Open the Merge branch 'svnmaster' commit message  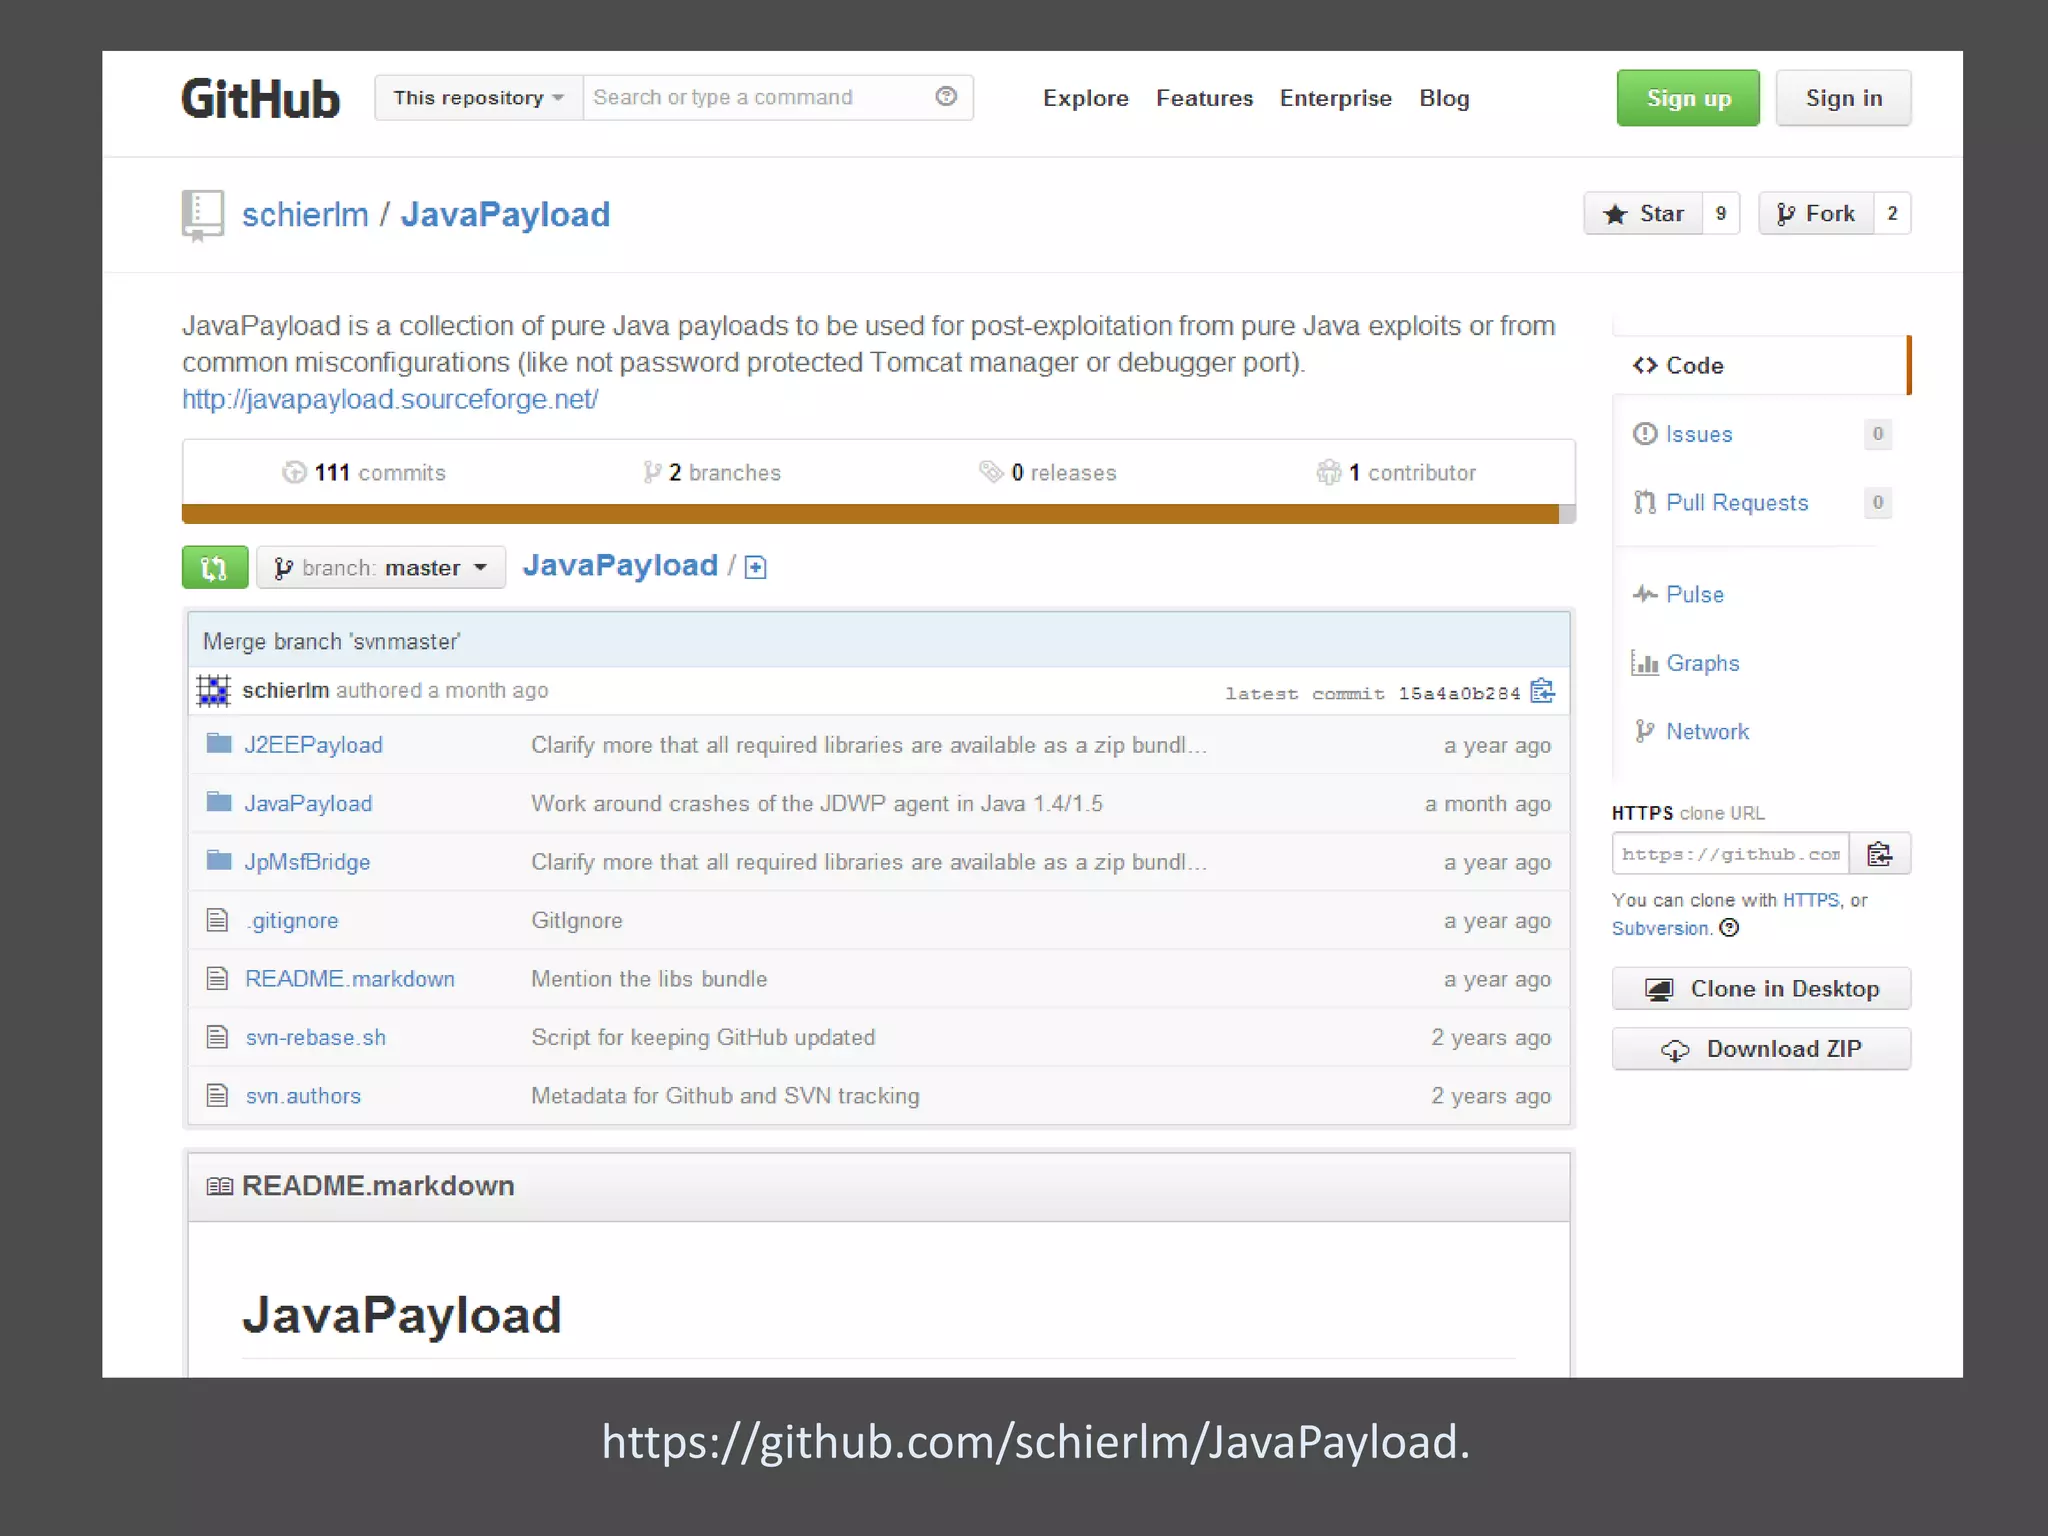click(331, 641)
